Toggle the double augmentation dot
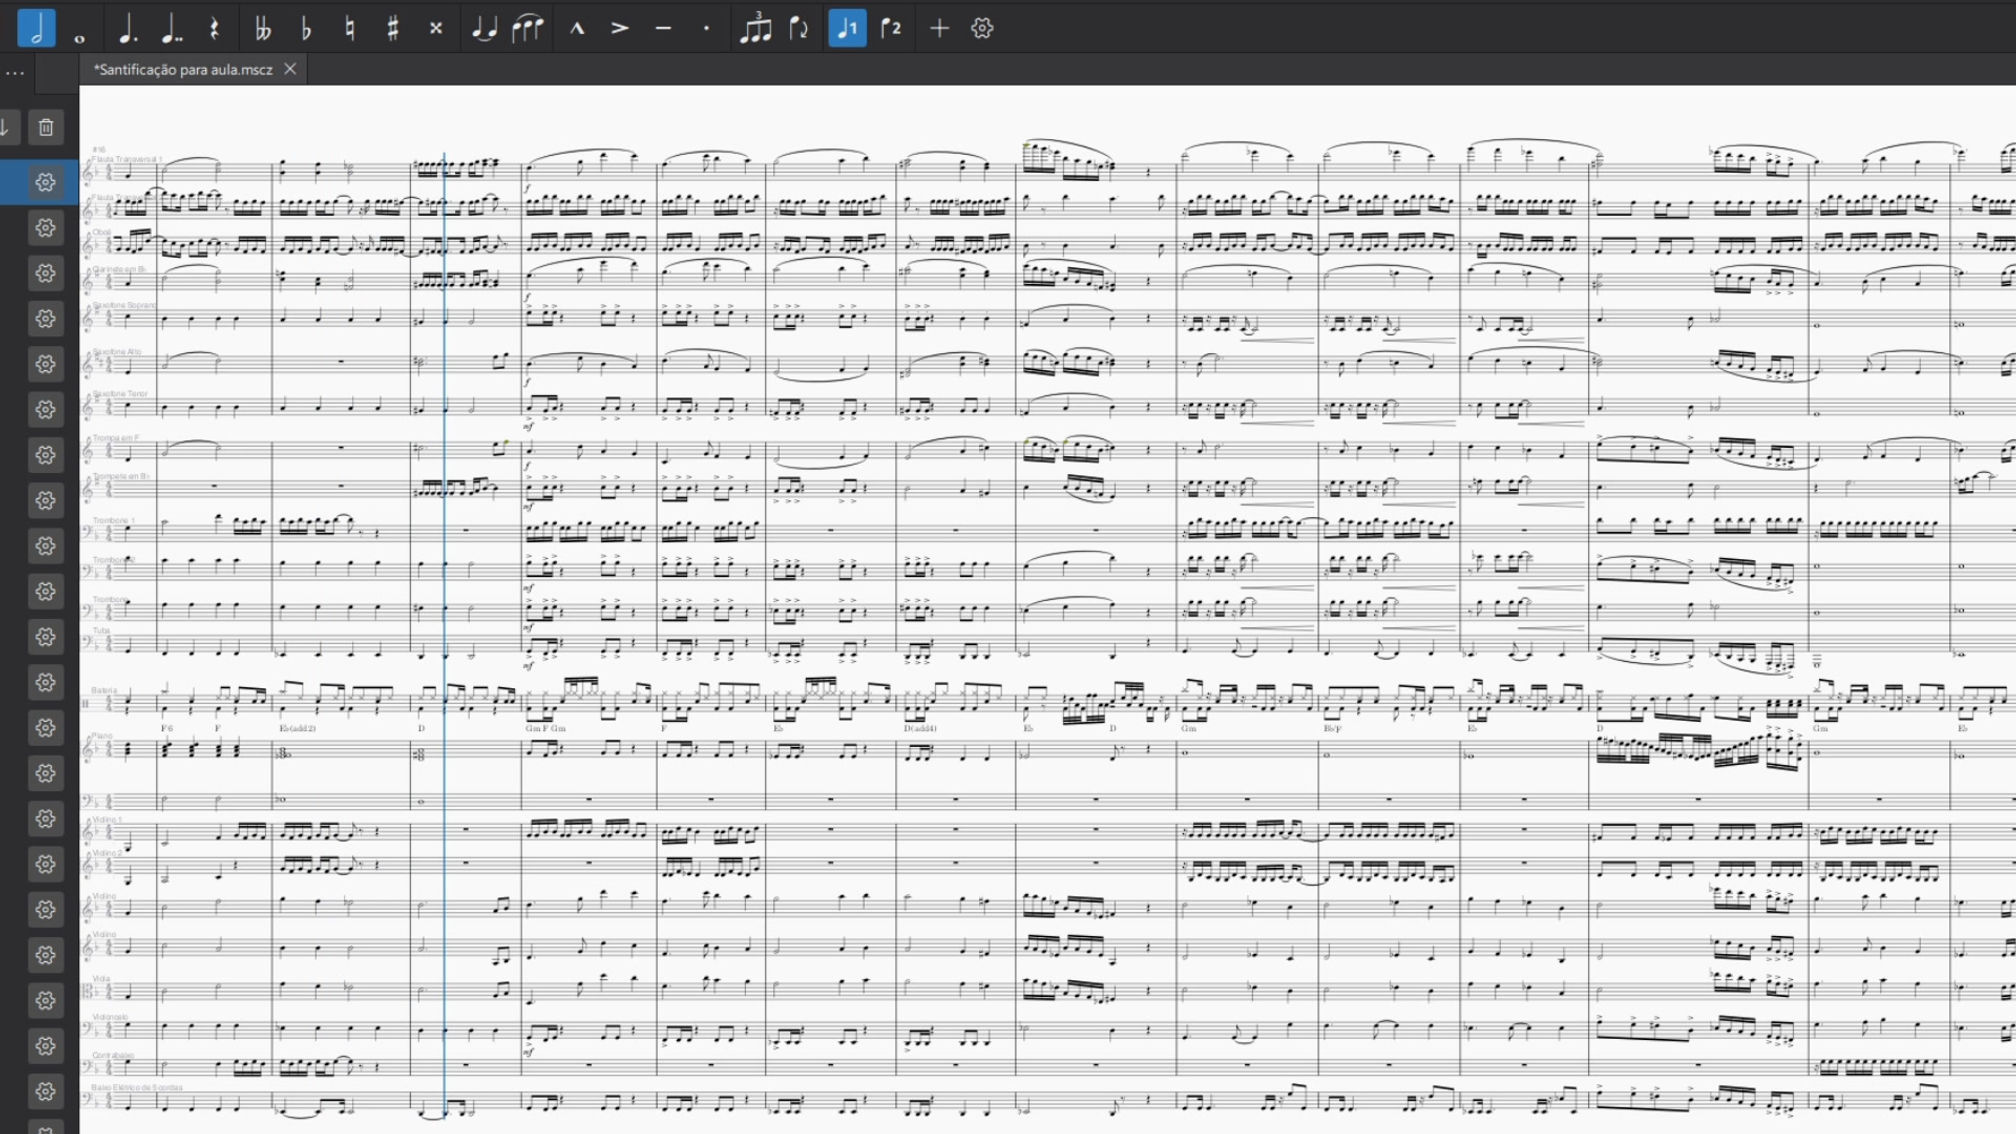2016x1134 pixels. 171,29
